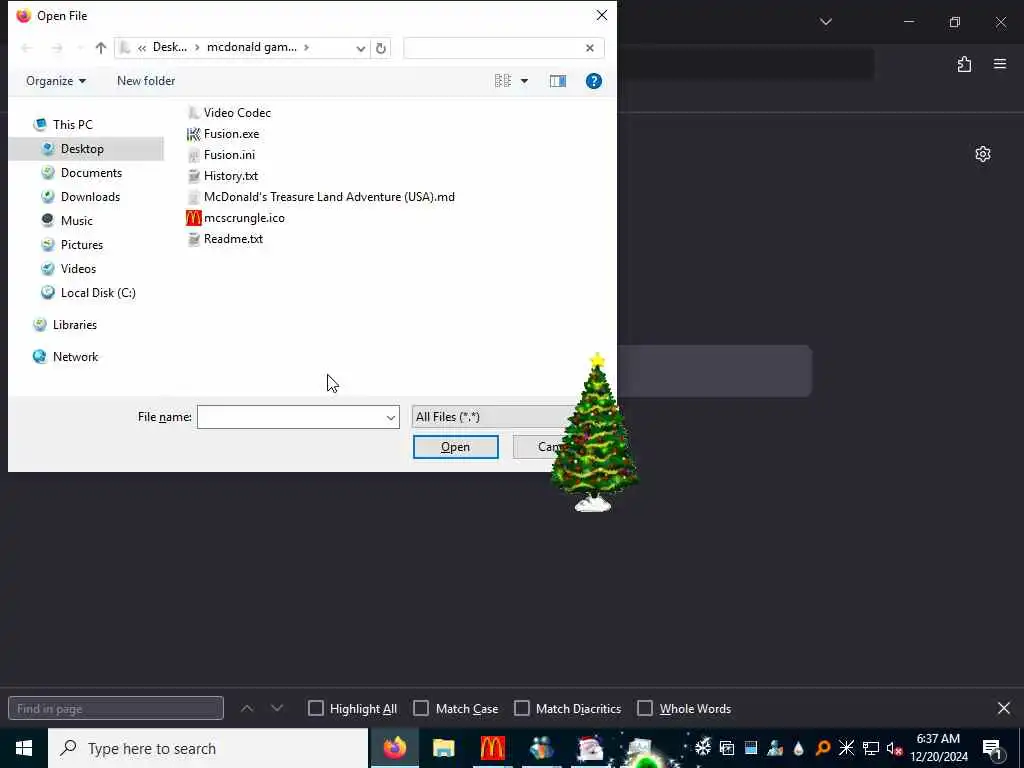Open network tray icon
The width and height of the screenshot is (1024, 768).
coord(871,748)
